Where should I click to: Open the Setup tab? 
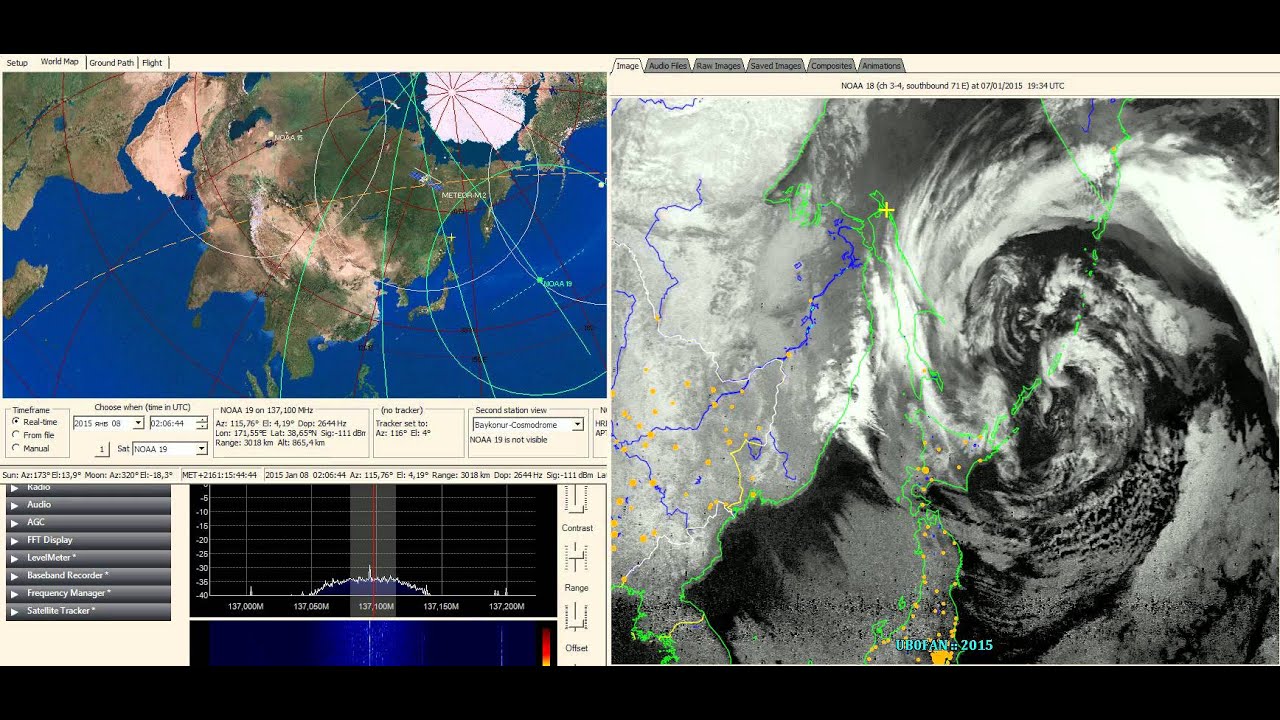point(17,63)
